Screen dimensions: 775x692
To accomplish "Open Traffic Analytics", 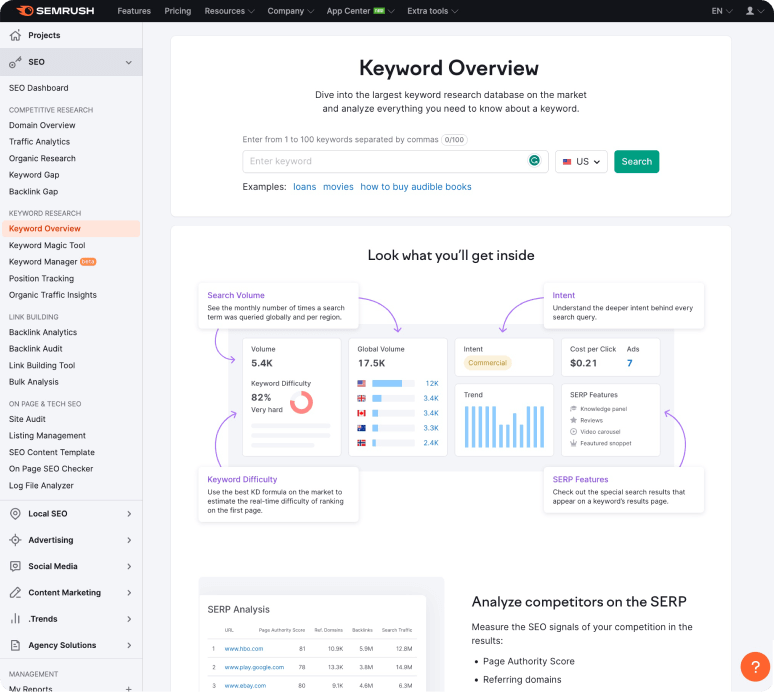I will 40,142.
